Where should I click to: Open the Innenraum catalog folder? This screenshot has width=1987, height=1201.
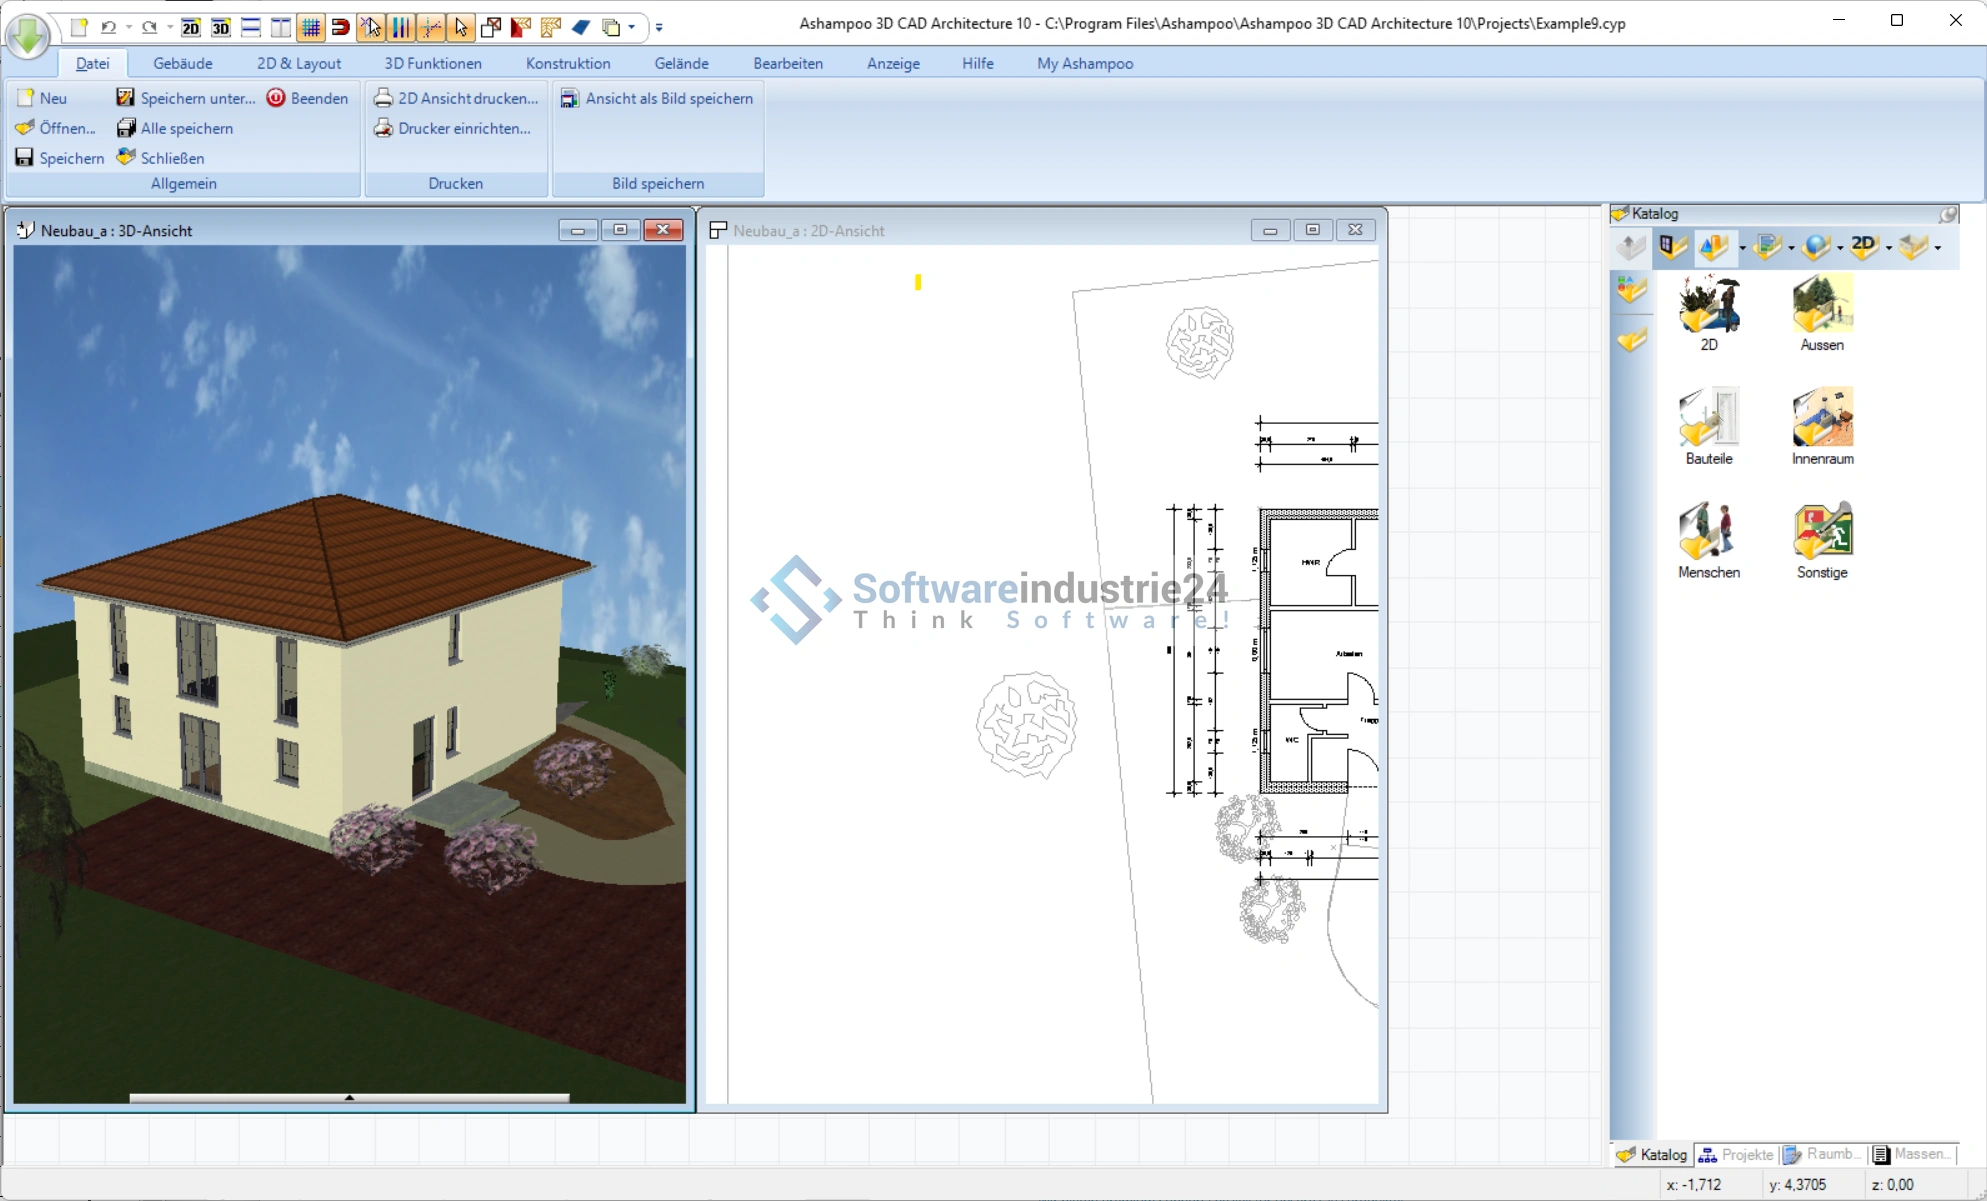1821,427
